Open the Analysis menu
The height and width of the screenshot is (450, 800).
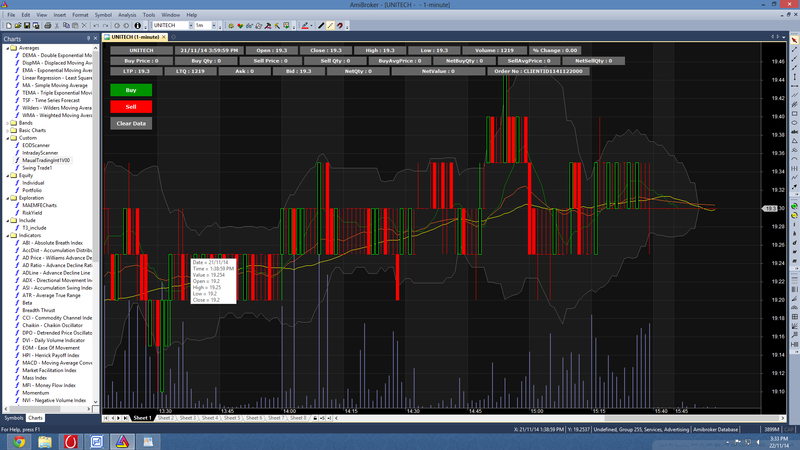point(127,15)
